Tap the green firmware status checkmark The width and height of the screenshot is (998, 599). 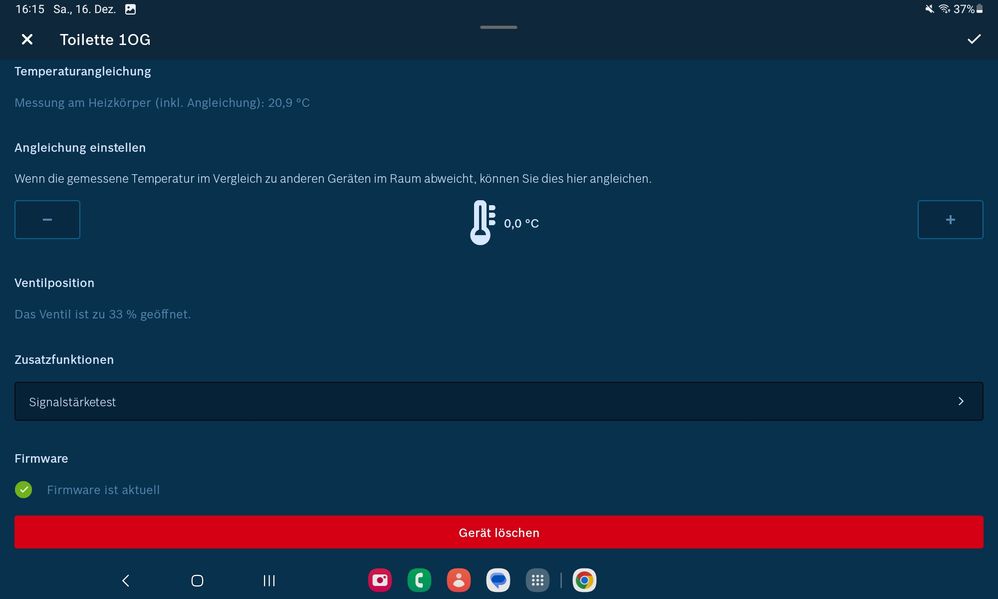pos(23,490)
